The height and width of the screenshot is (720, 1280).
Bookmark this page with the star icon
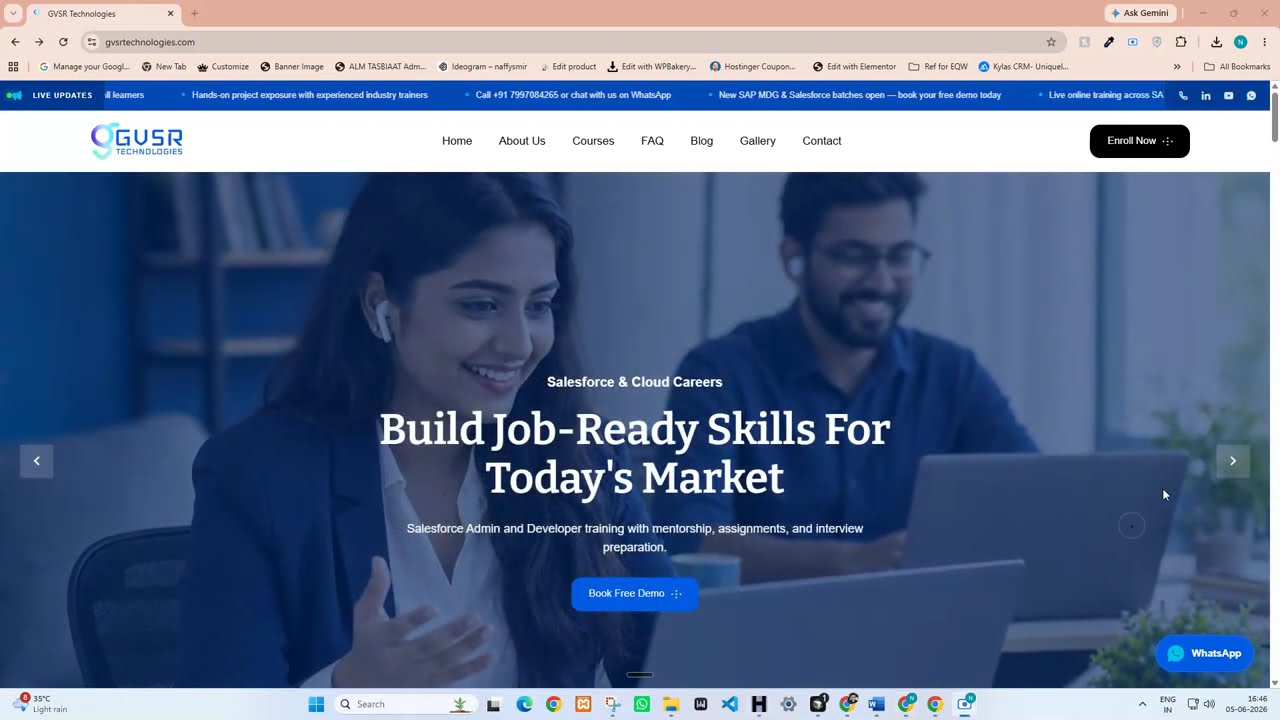1051,42
